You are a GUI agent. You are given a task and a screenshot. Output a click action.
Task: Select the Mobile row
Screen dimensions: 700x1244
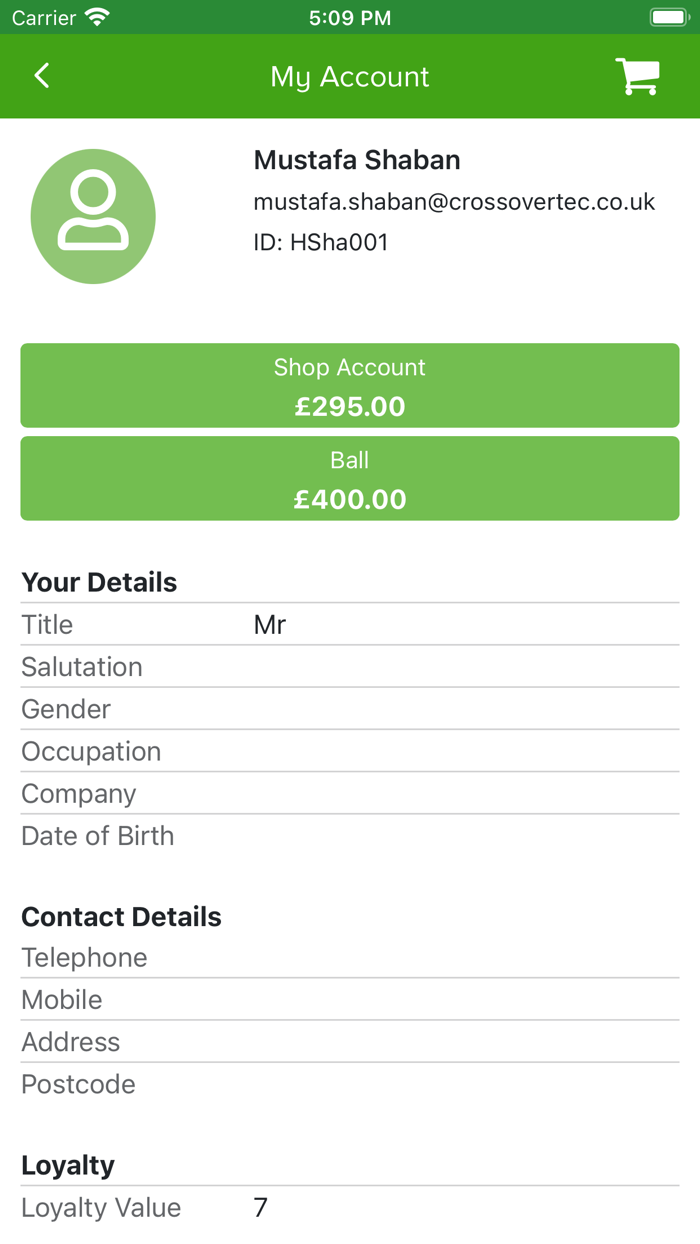click(x=350, y=1000)
